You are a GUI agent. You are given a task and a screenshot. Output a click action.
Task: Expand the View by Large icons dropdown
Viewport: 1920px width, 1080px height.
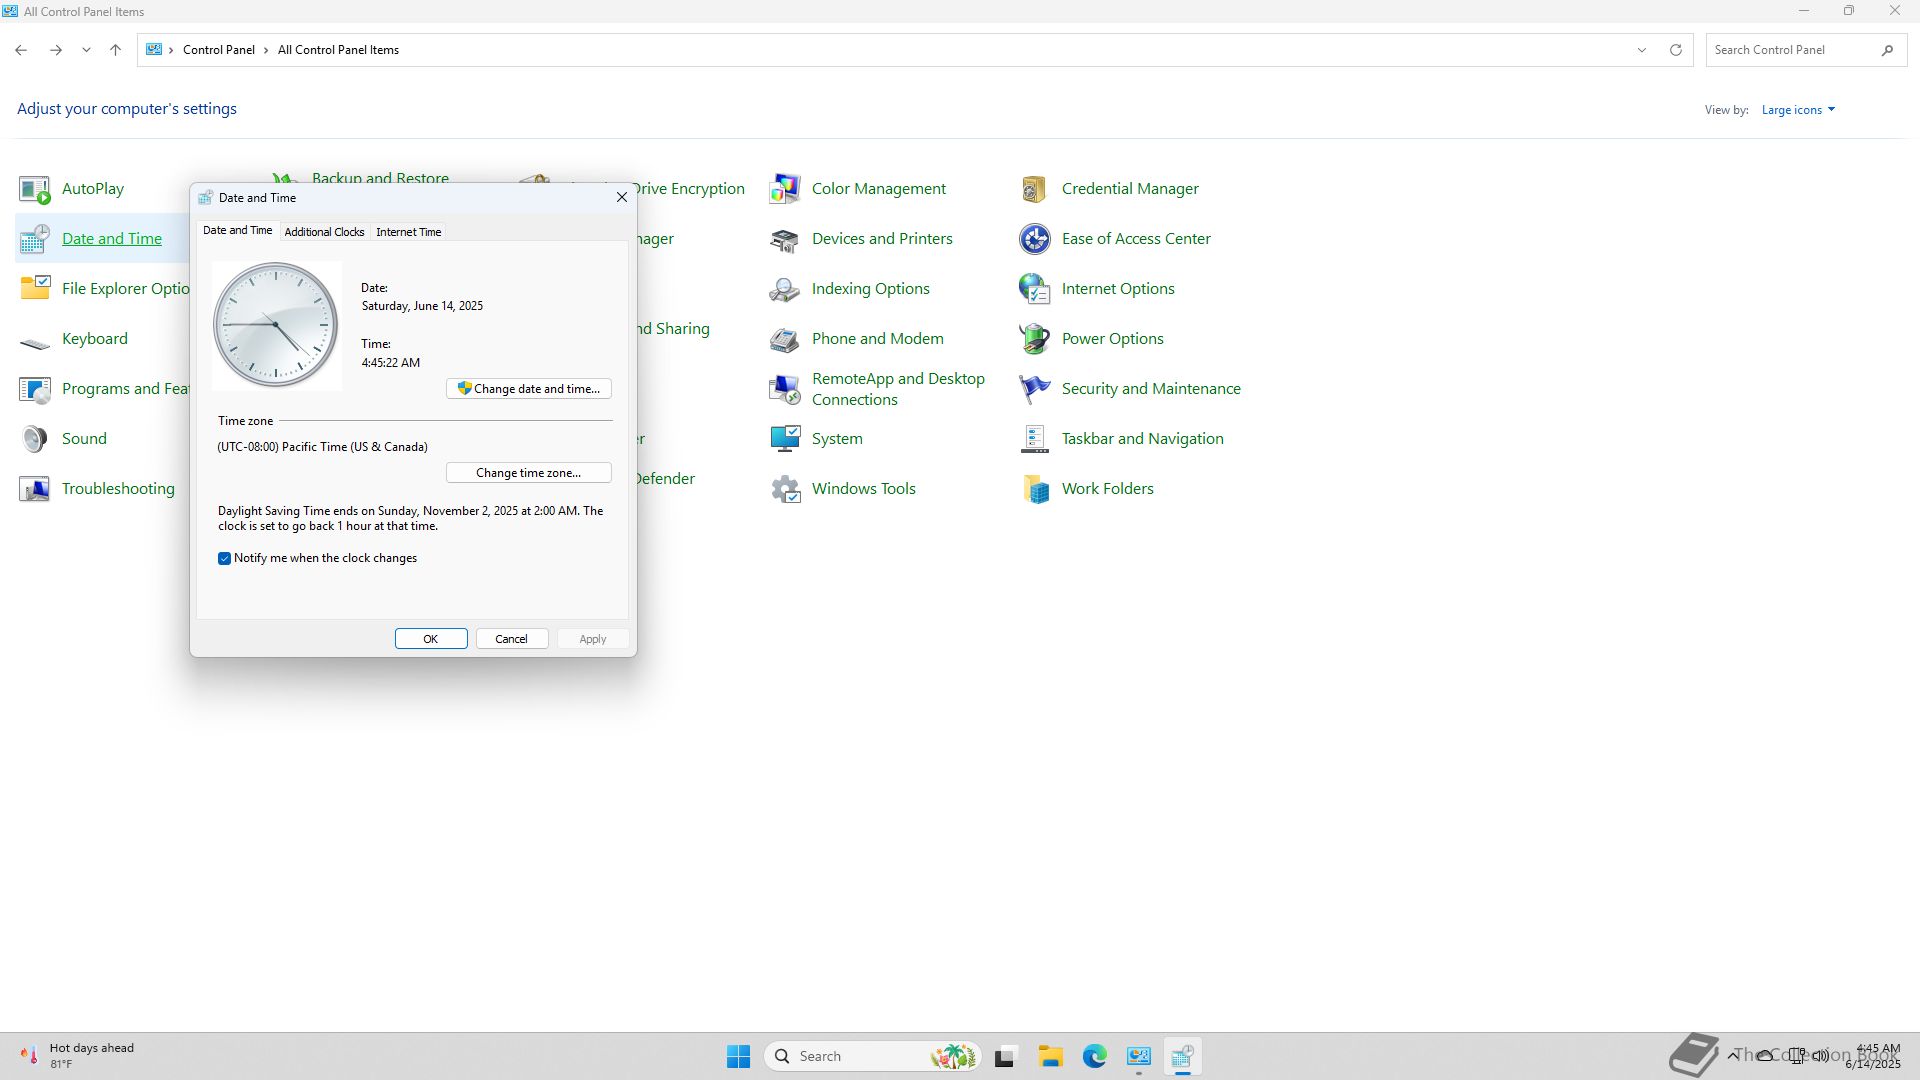pos(1798,110)
